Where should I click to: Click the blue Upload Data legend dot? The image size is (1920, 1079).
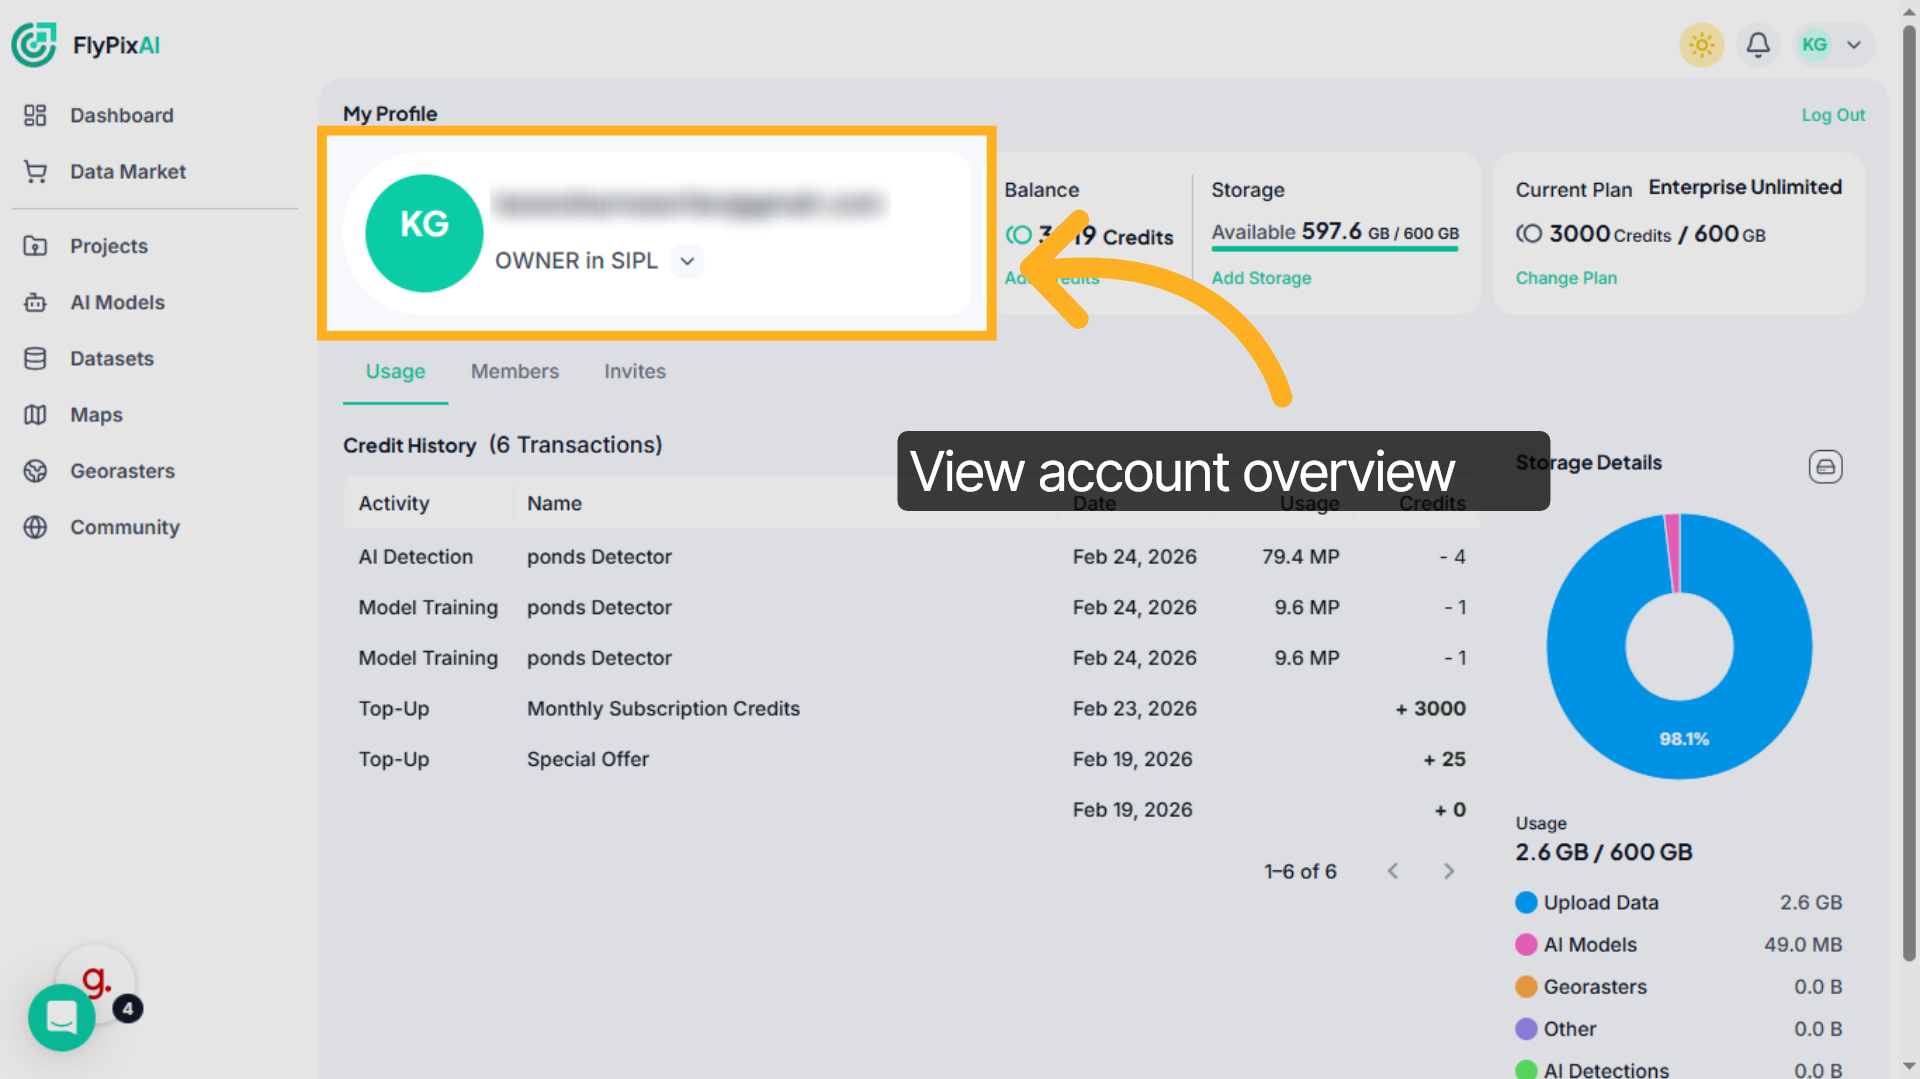pos(1526,902)
